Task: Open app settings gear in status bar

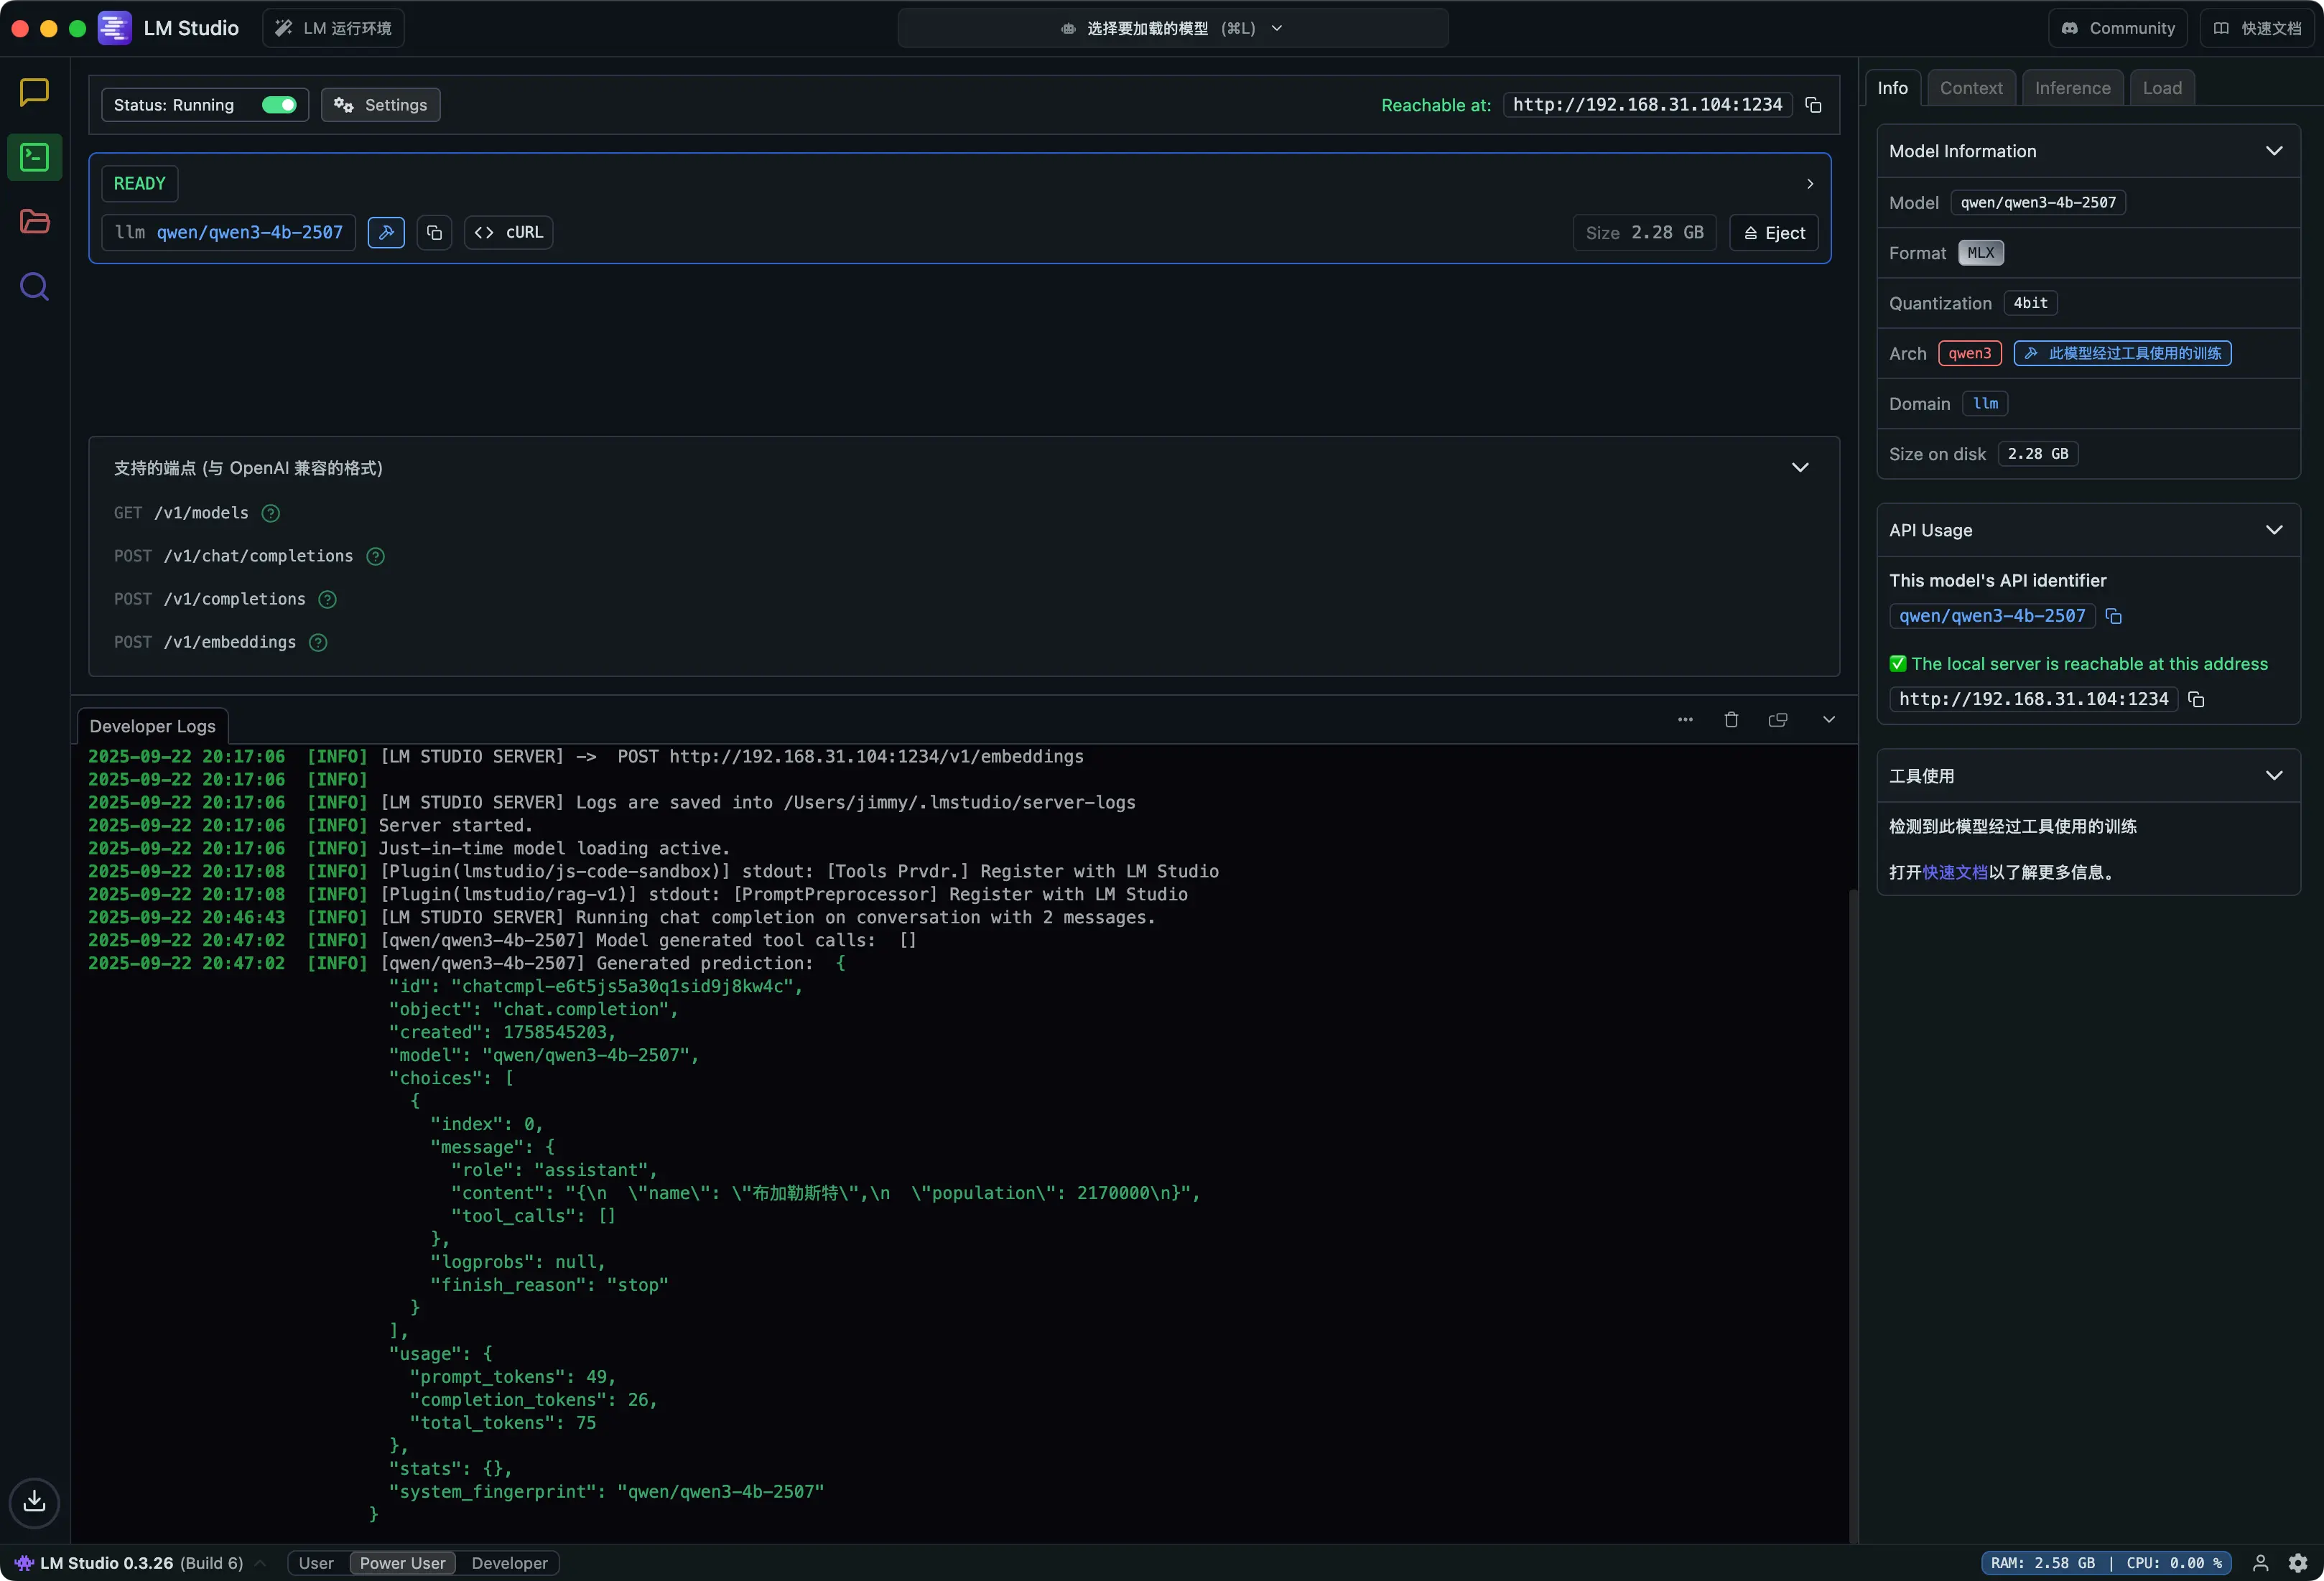Action: [x=2298, y=1562]
